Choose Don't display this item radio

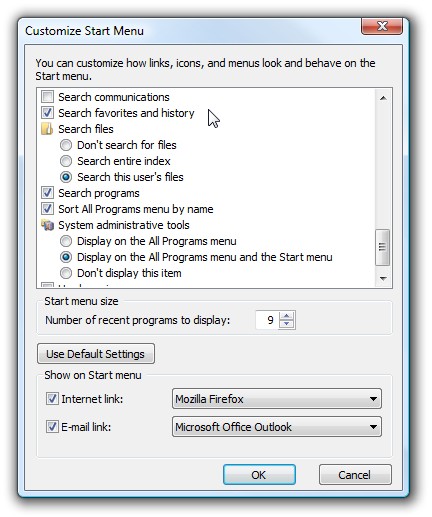click(x=66, y=273)
